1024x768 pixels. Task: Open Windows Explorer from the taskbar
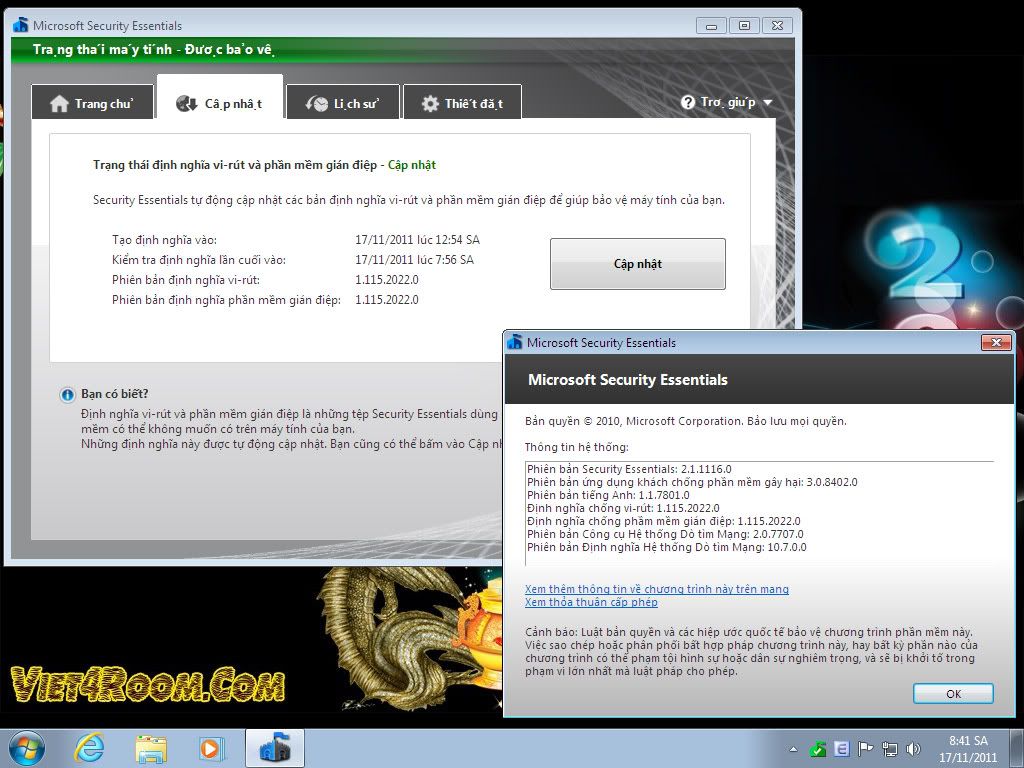(x=151, y=748)
